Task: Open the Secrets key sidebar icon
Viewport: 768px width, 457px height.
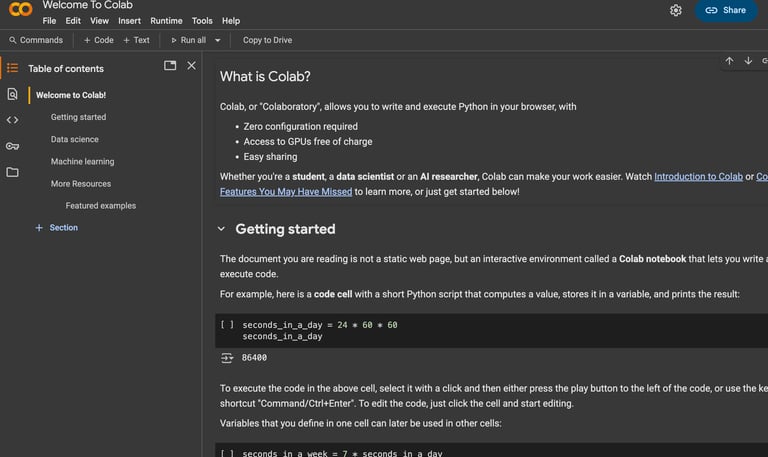Action: coord(12,146)
